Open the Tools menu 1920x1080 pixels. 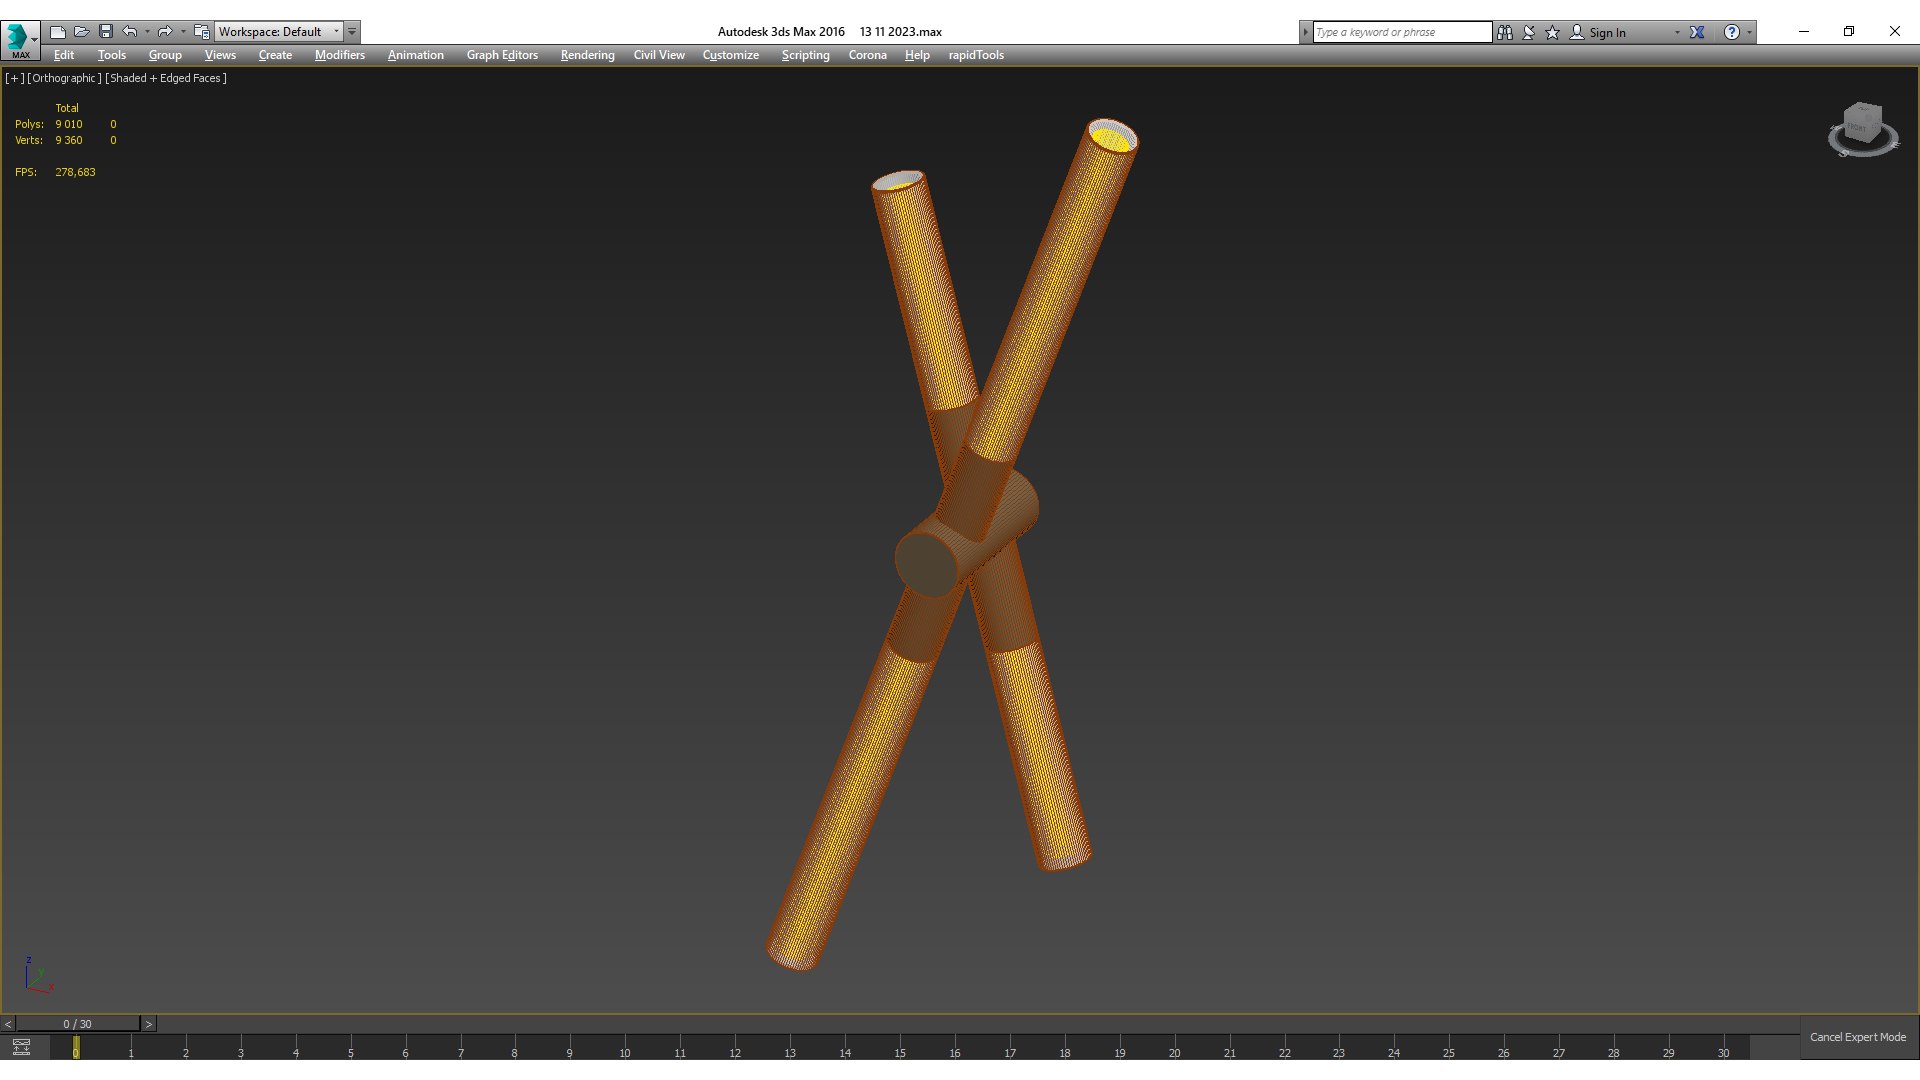pyautogui.click(x=112, y=55)
